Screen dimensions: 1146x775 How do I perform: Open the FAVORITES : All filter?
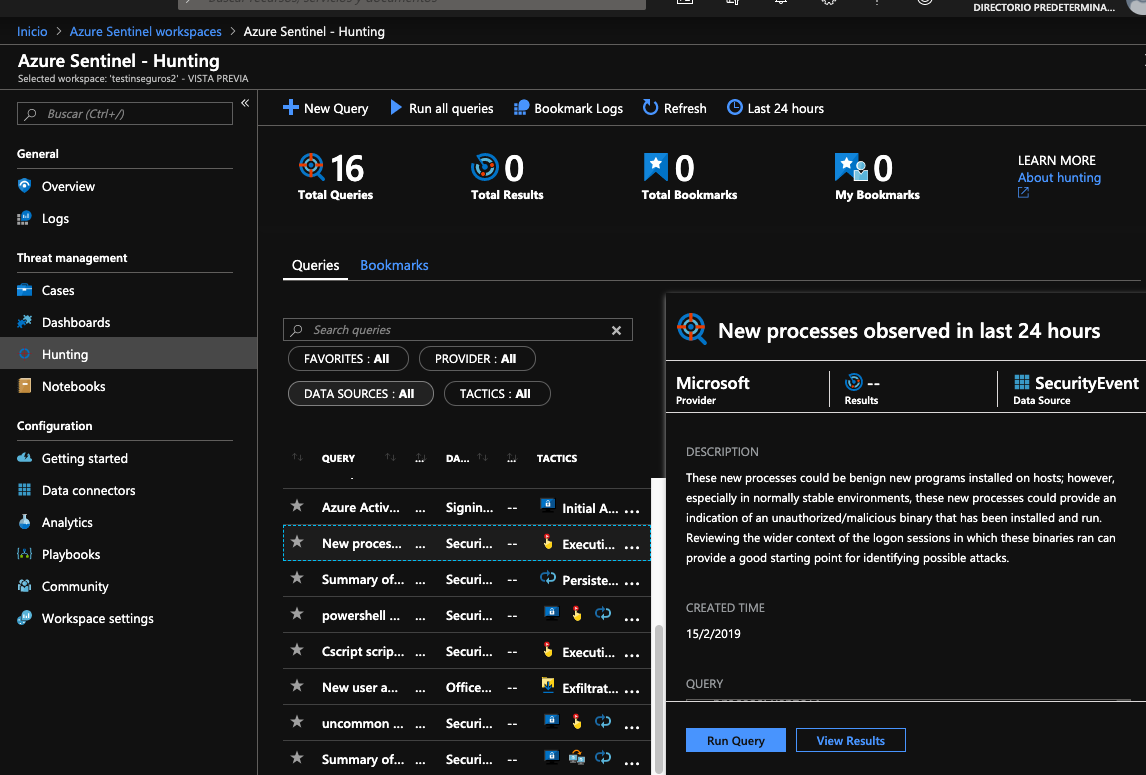346,358
